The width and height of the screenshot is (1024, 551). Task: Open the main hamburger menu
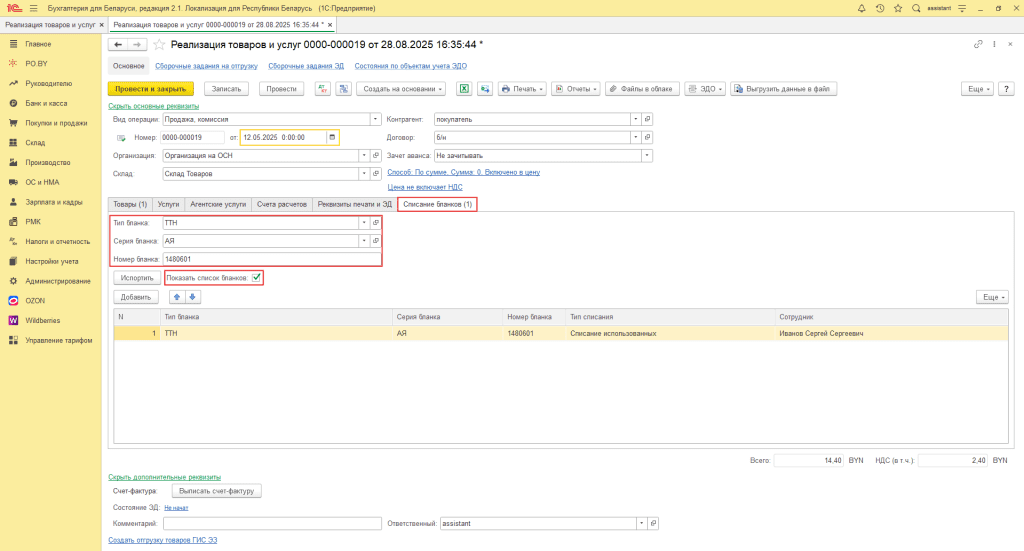pyautogui.click(x=33, y=8)
